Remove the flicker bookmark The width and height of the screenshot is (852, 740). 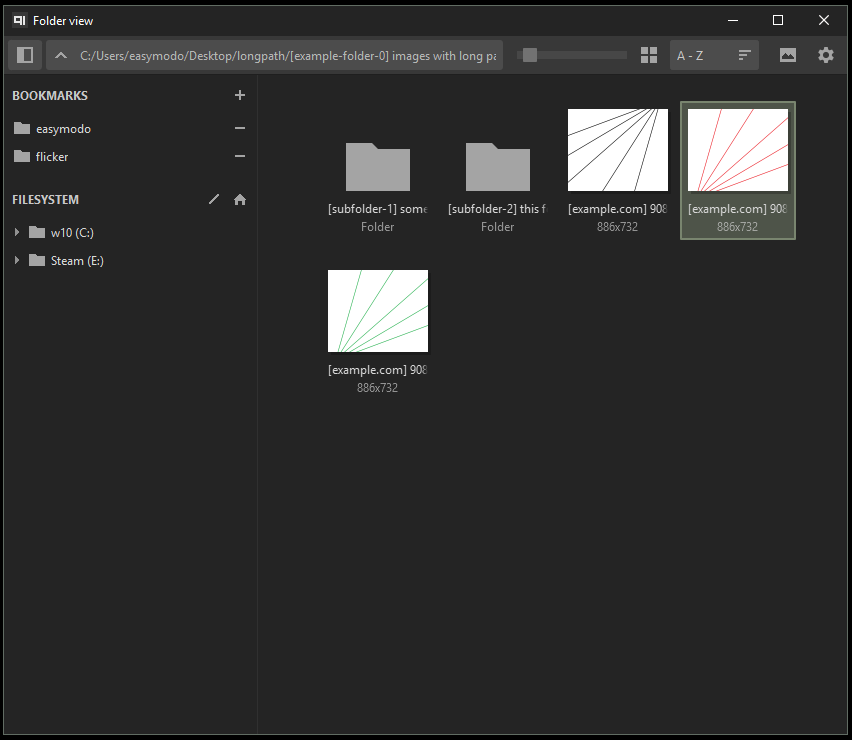tap(240, 156)
